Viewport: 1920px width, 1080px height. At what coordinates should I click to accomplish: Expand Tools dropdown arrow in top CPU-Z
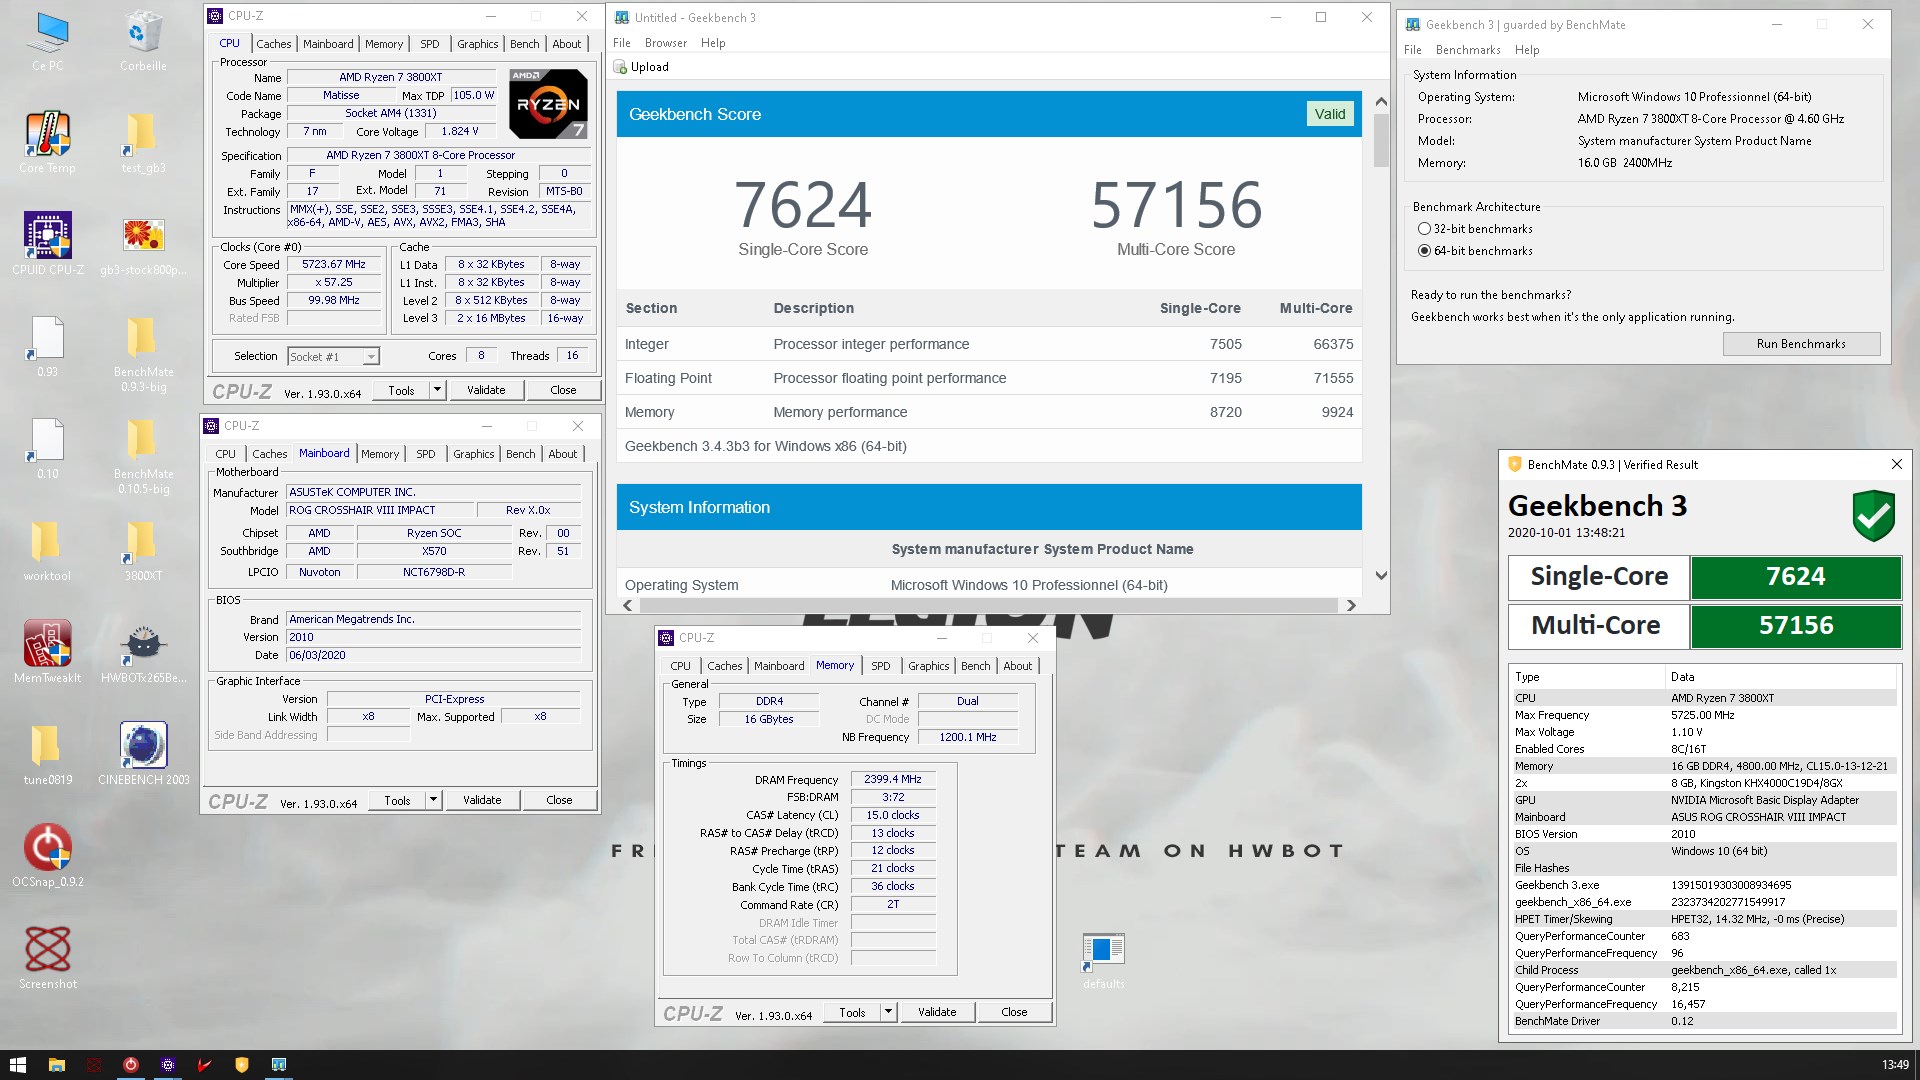pos(437,390)
